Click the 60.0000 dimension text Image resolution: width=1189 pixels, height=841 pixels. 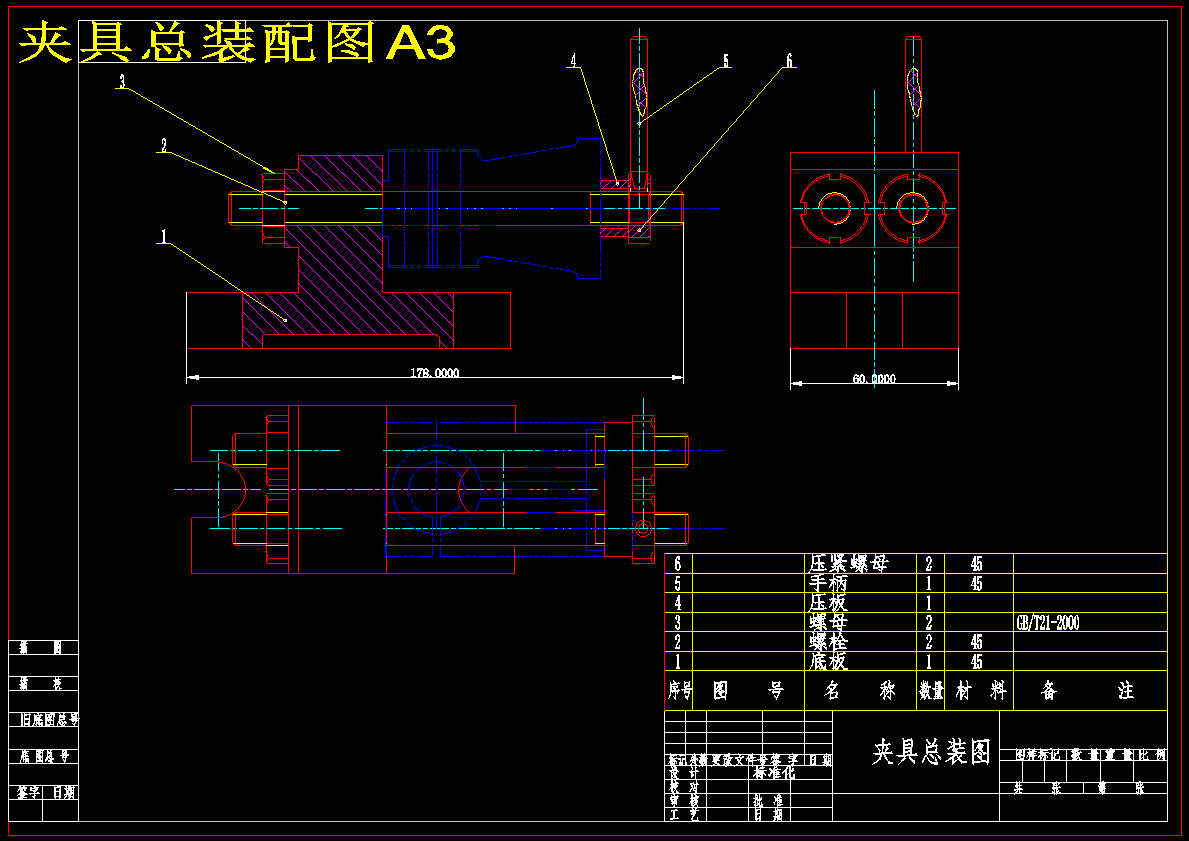click(874, 378)
